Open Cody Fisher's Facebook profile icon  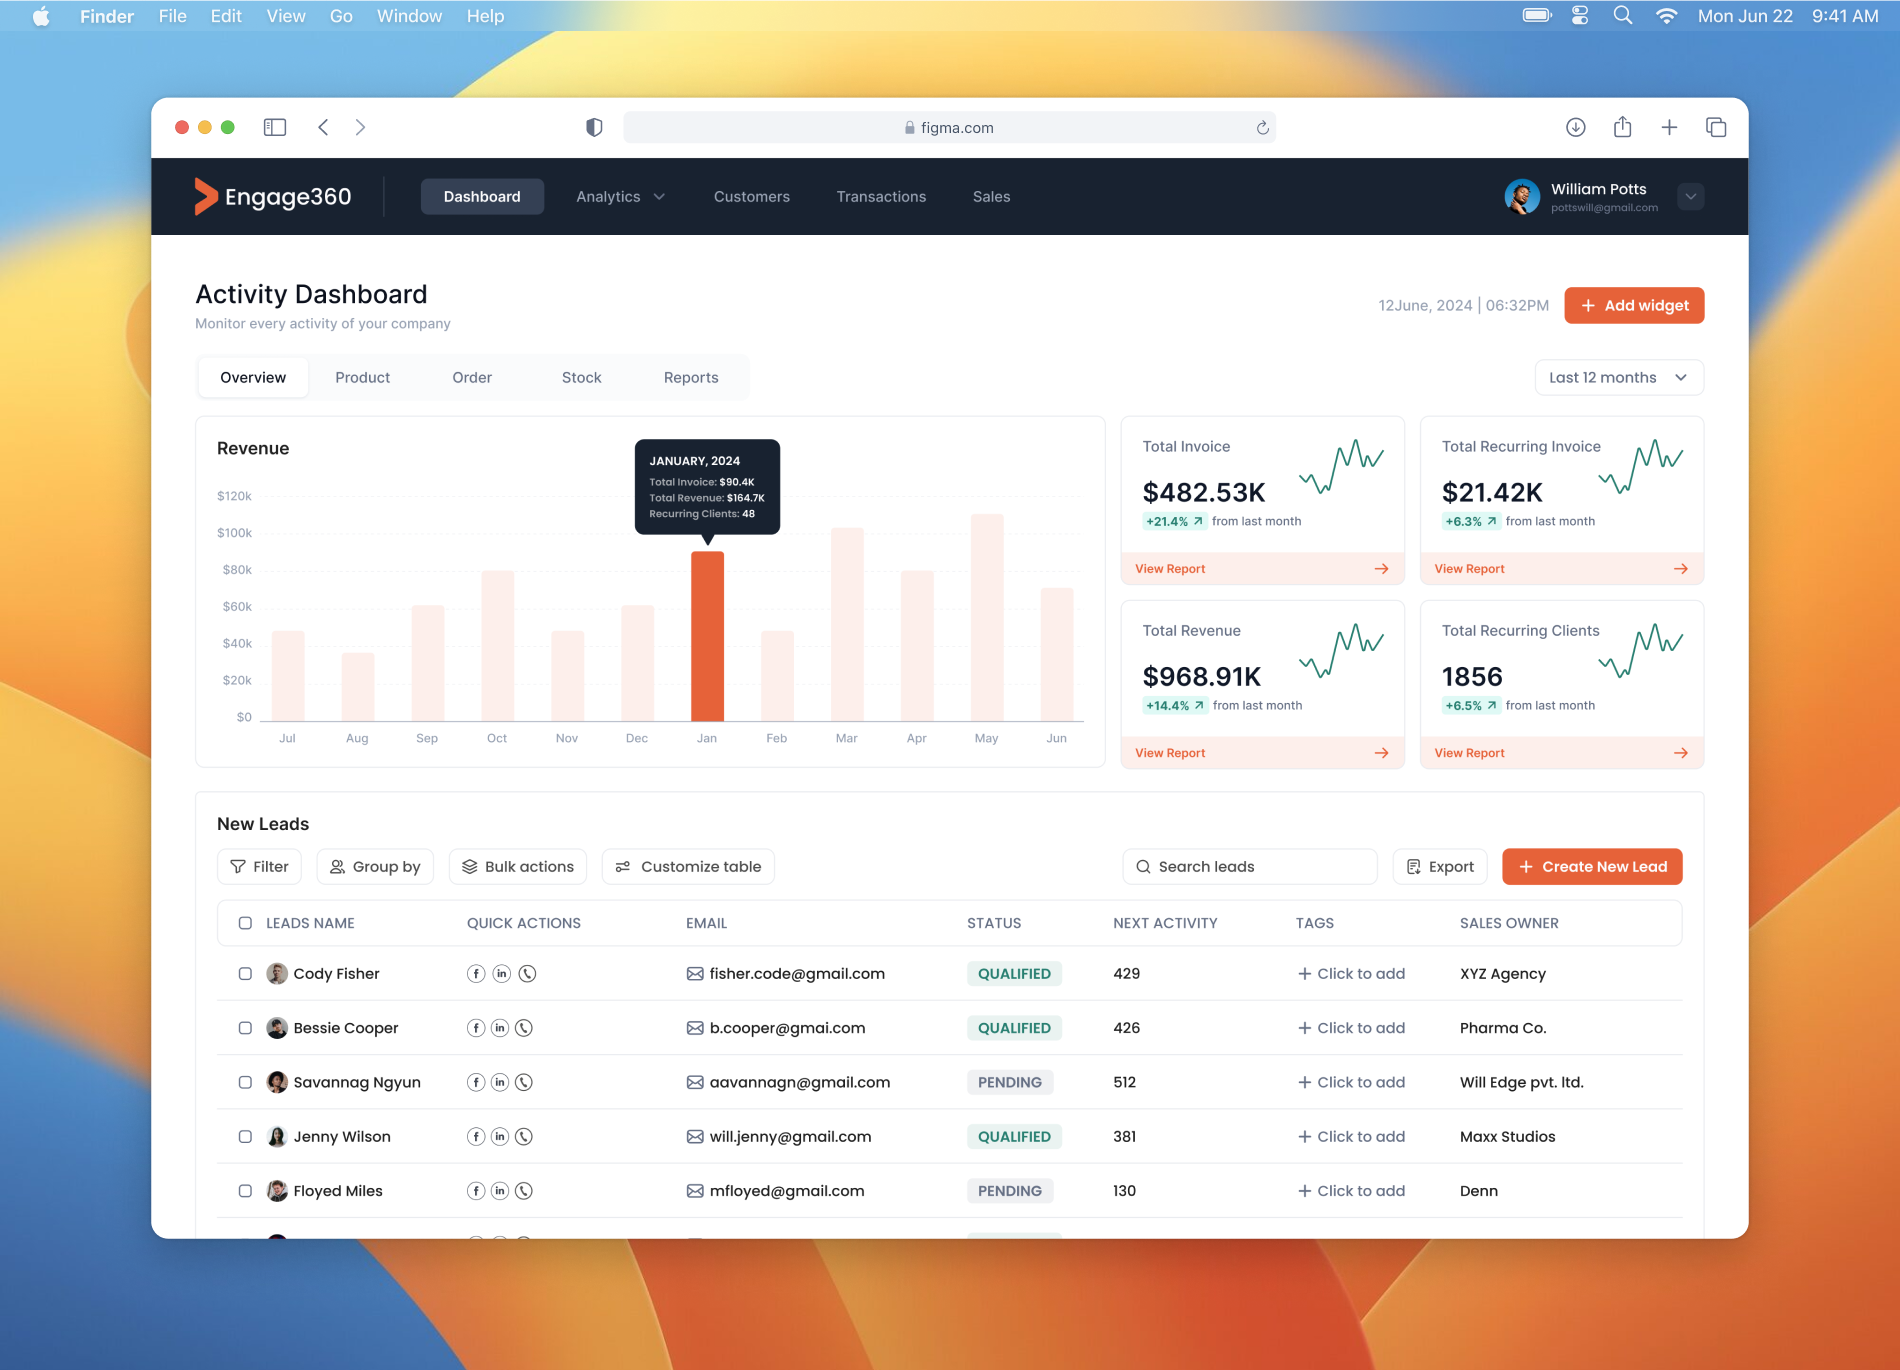[476, 973]
